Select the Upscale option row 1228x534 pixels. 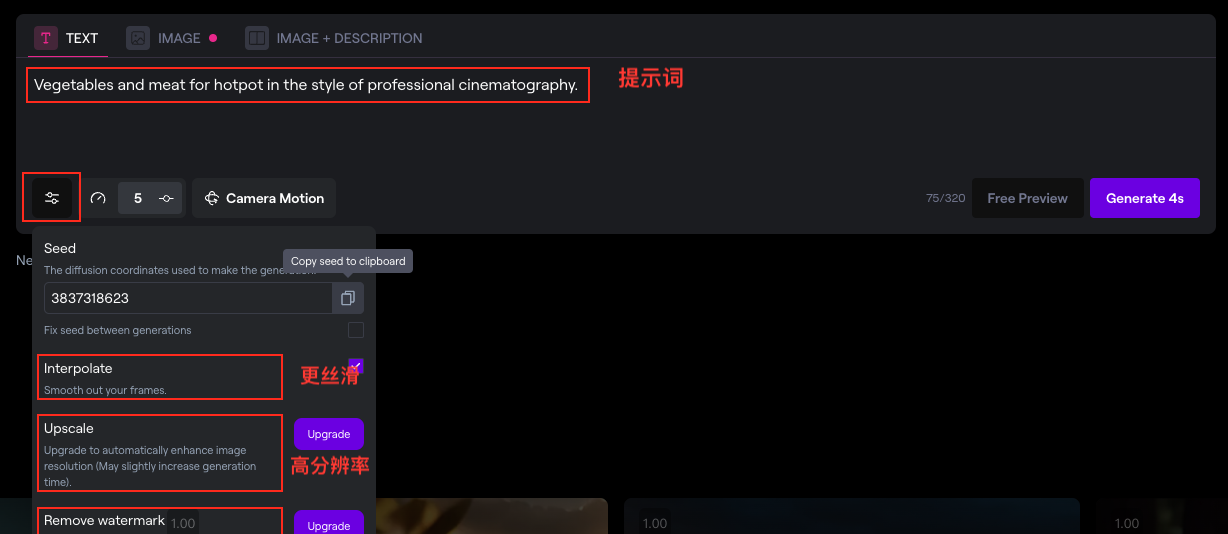point(160,453)
